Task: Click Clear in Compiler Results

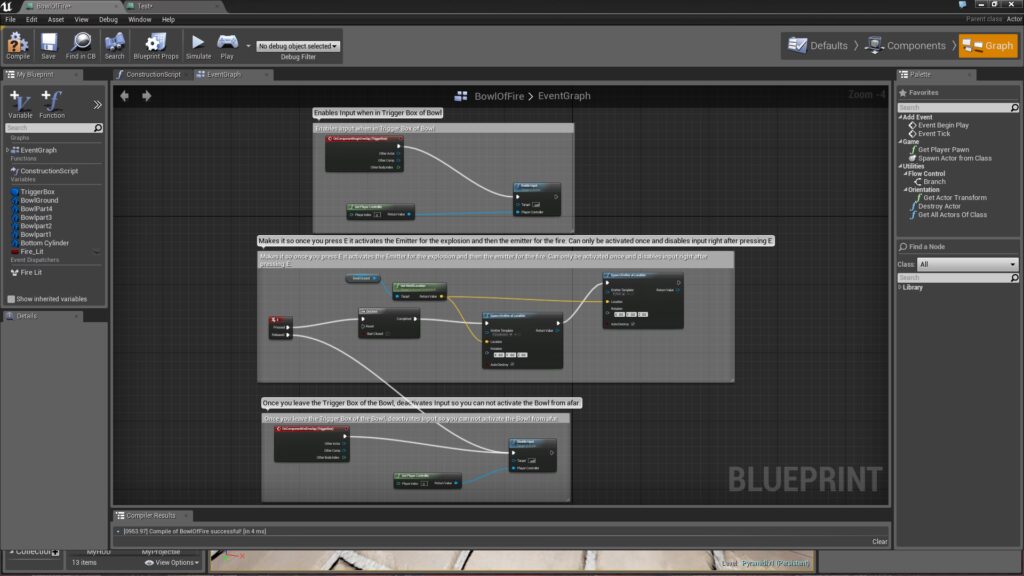Action: [x=879, y=541]
